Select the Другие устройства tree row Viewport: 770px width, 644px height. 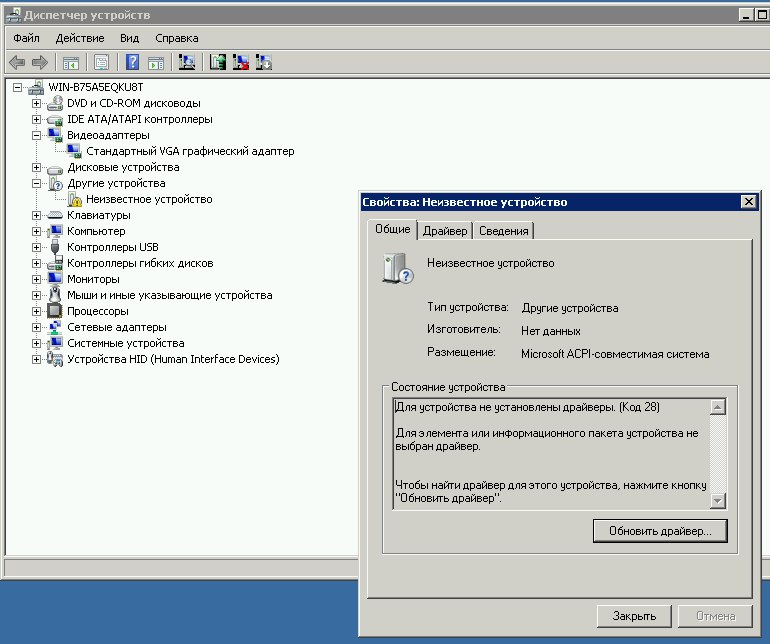(x=116, y=183)
